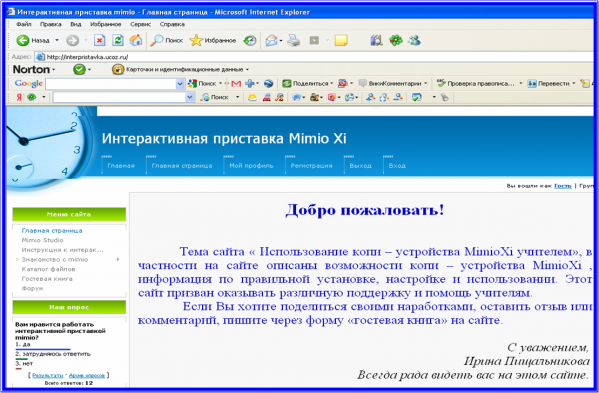Click the Norton green checkmark status icon
Image resolution: width=599 pixels, height=393 pixels.
(79, 70)
